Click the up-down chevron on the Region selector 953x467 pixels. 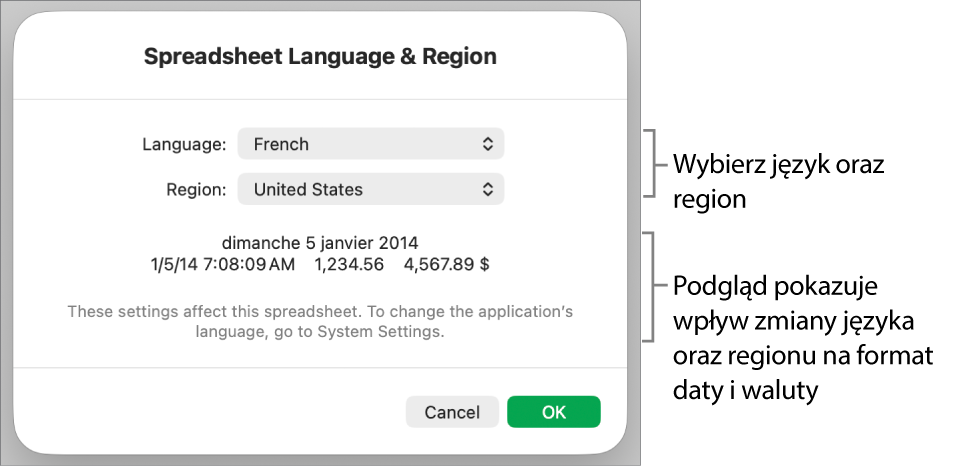(488, 189)
